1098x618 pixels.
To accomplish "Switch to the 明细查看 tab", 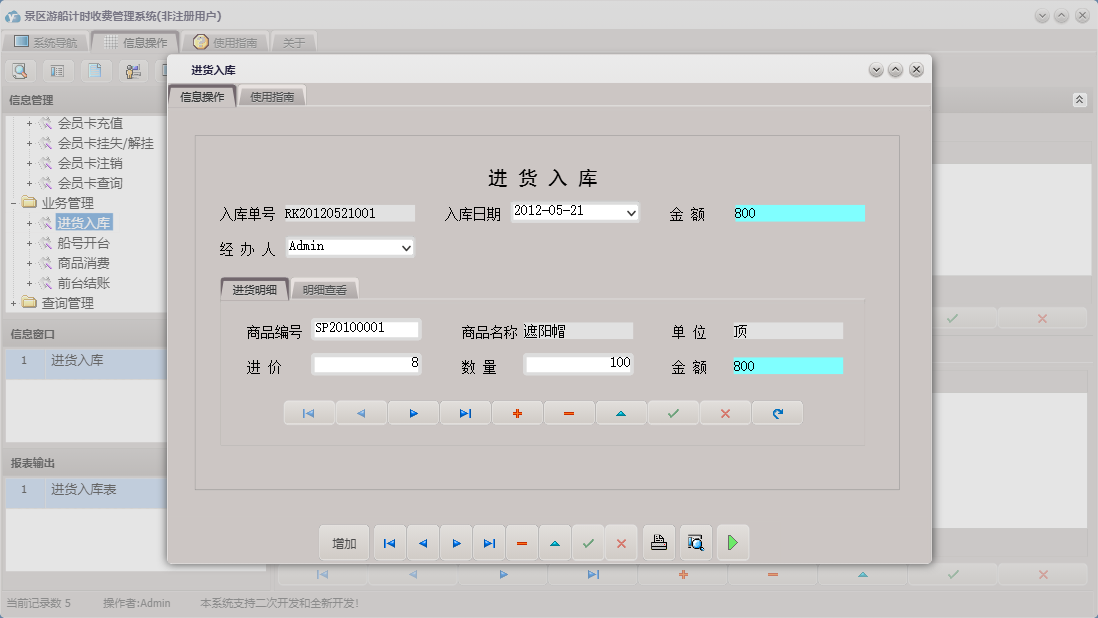I will click(325, 289).
